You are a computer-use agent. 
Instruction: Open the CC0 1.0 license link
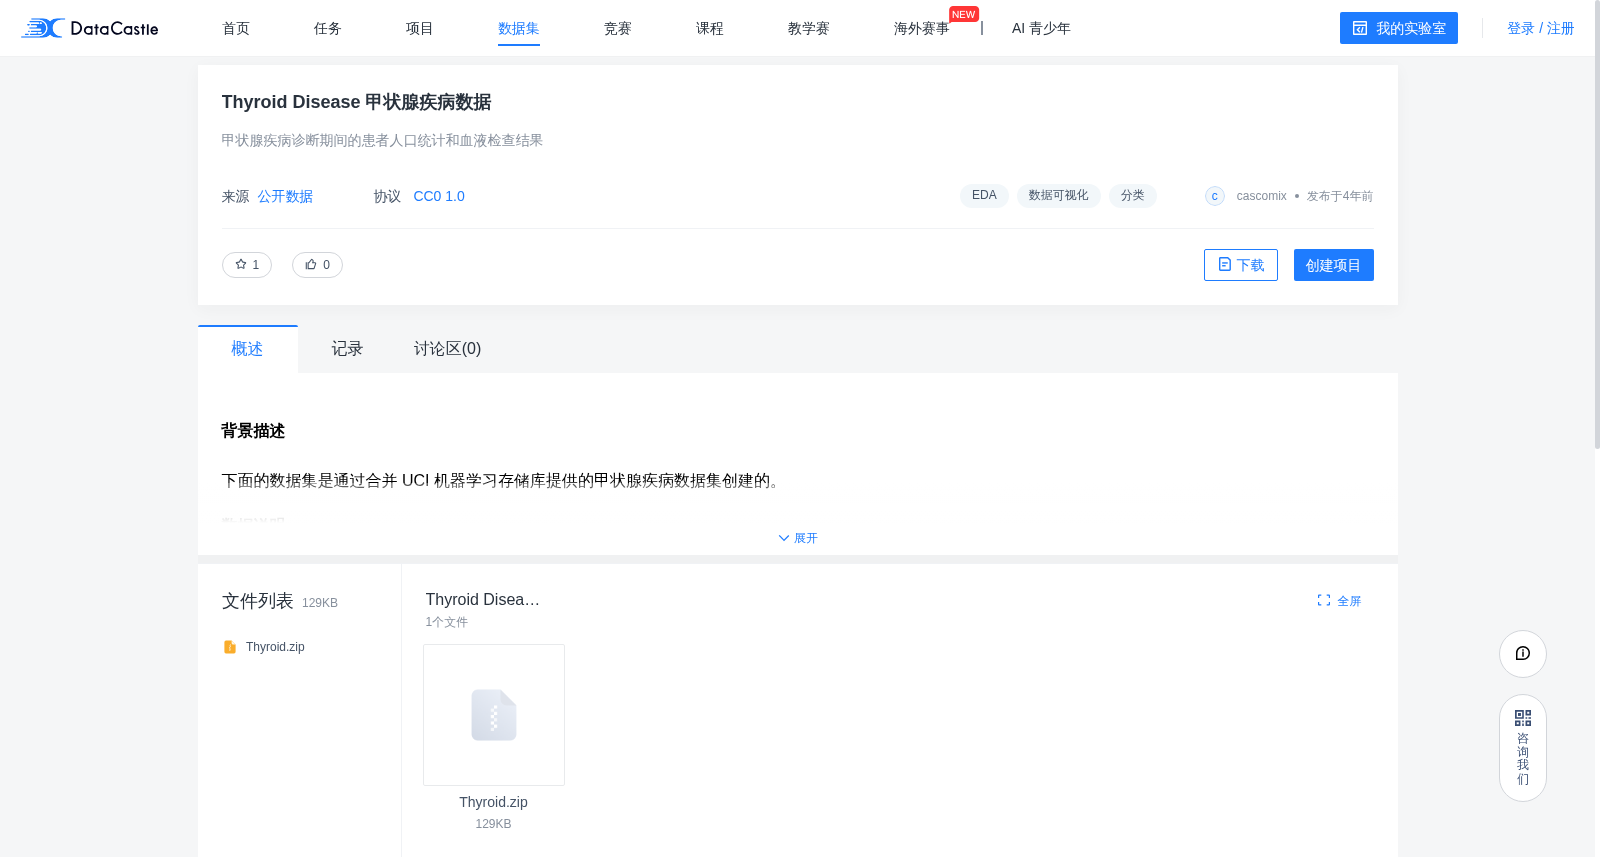pos(439,196)
